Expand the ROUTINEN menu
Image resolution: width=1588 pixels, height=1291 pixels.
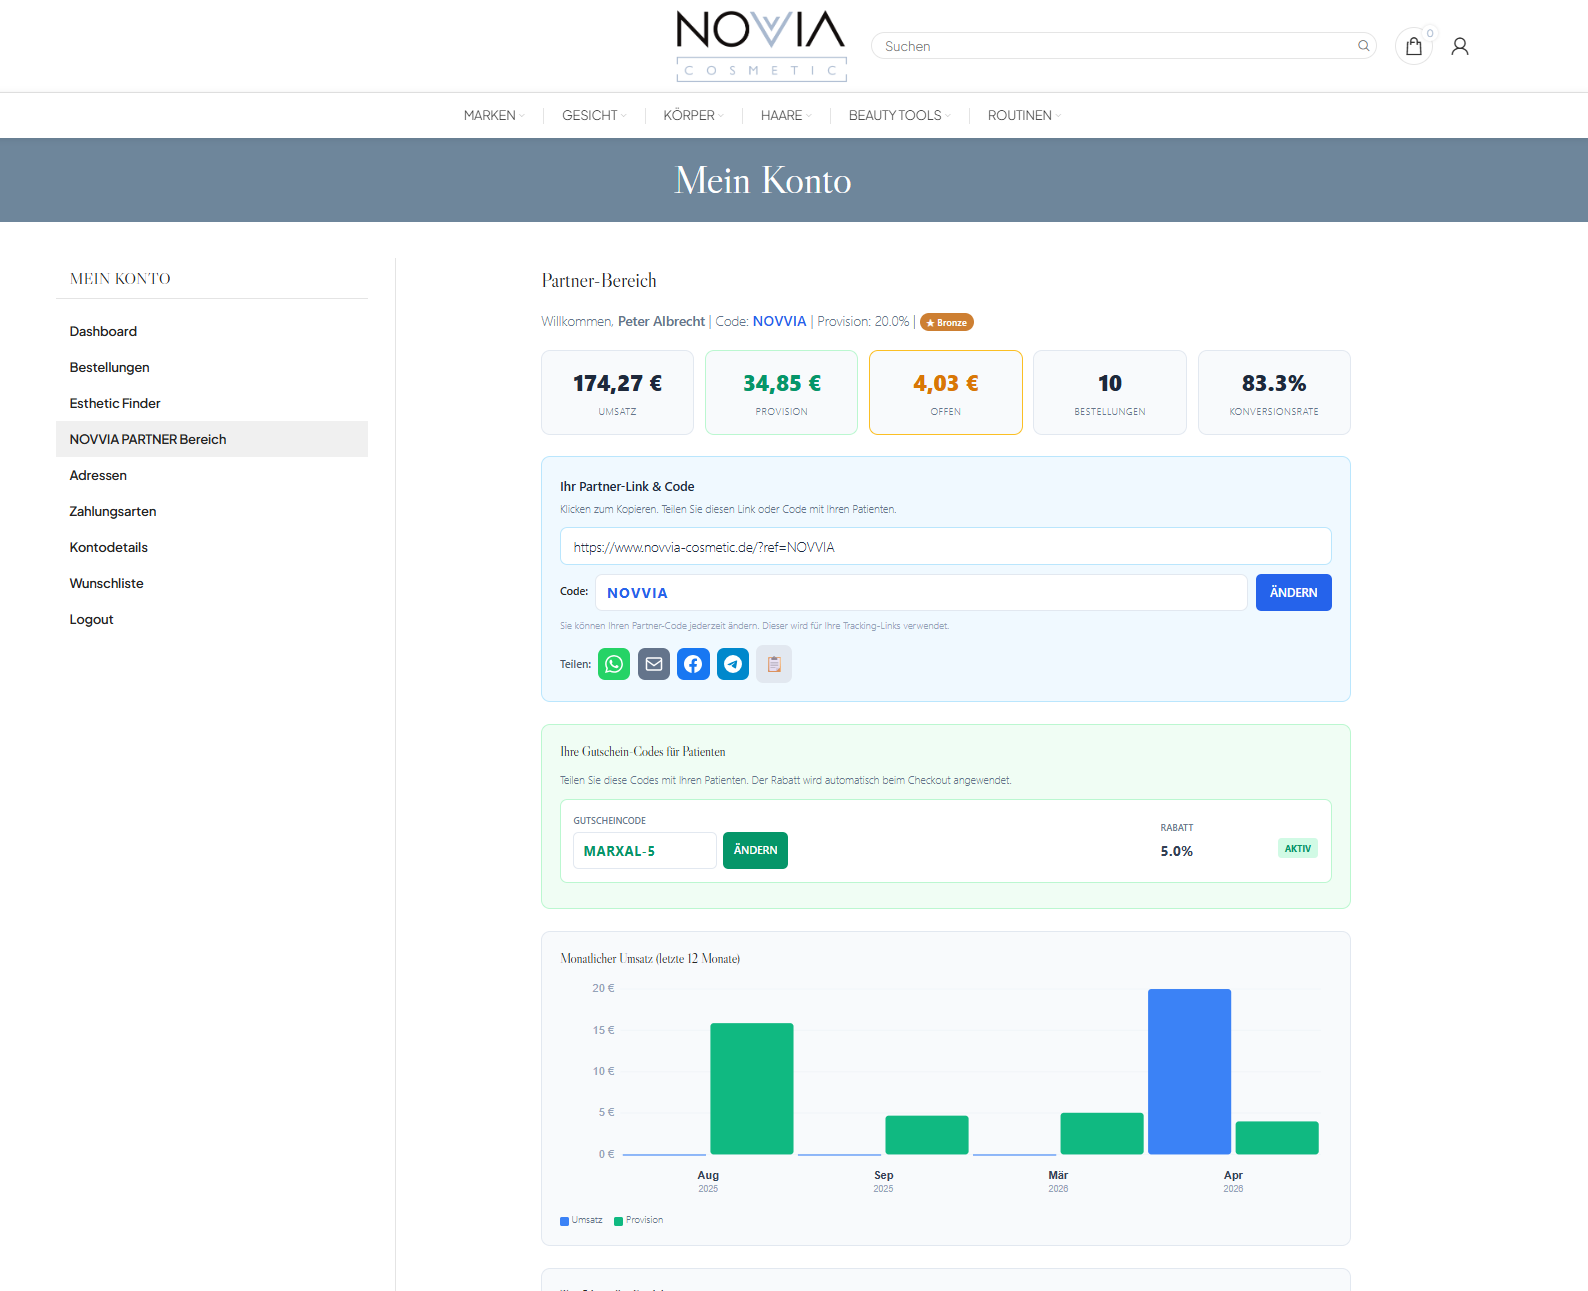(x=1024, y=116)
